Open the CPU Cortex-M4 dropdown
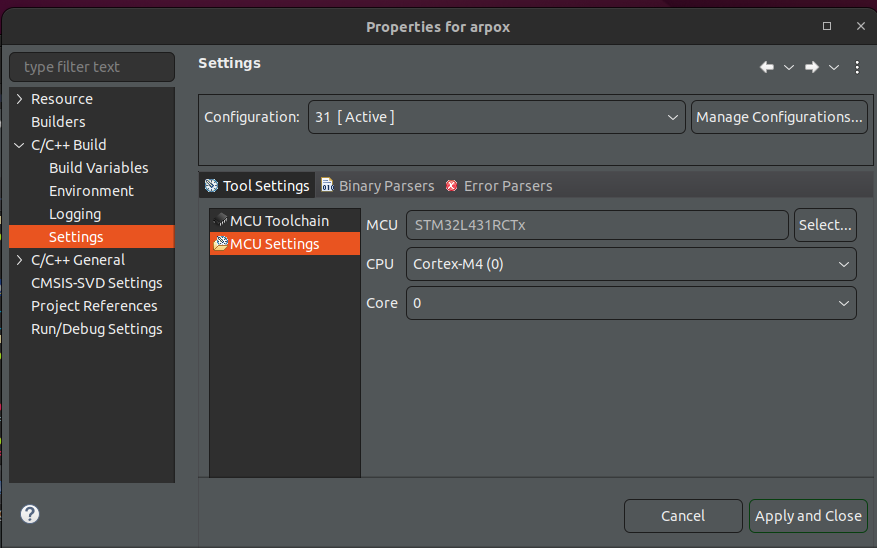The width and height of the screenshot is (877, 548). point(631,265)
